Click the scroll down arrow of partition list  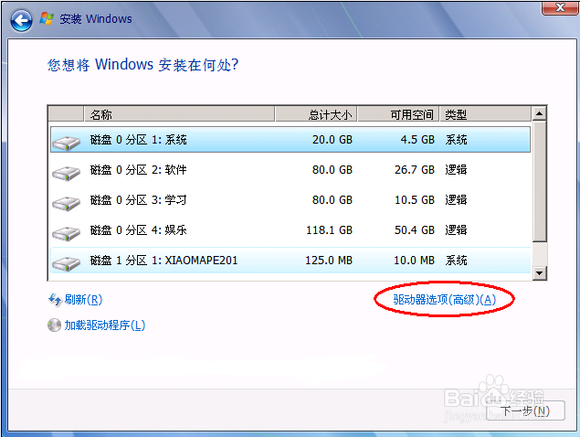coord(539,273)
